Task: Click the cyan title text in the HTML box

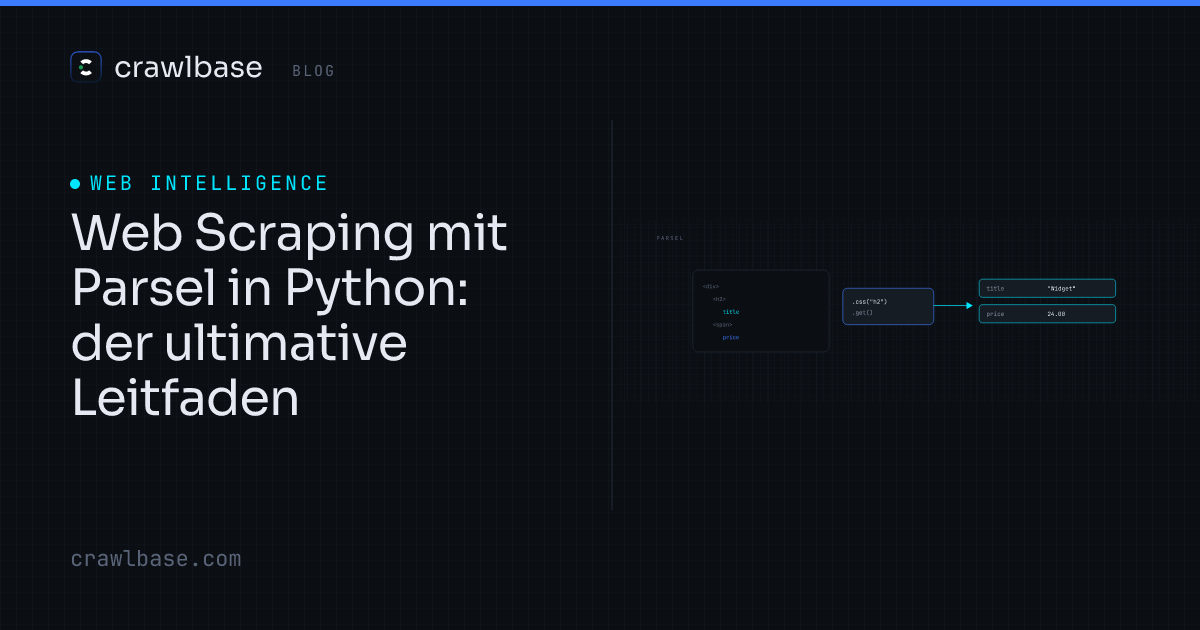Action: (x=731, y=312)
